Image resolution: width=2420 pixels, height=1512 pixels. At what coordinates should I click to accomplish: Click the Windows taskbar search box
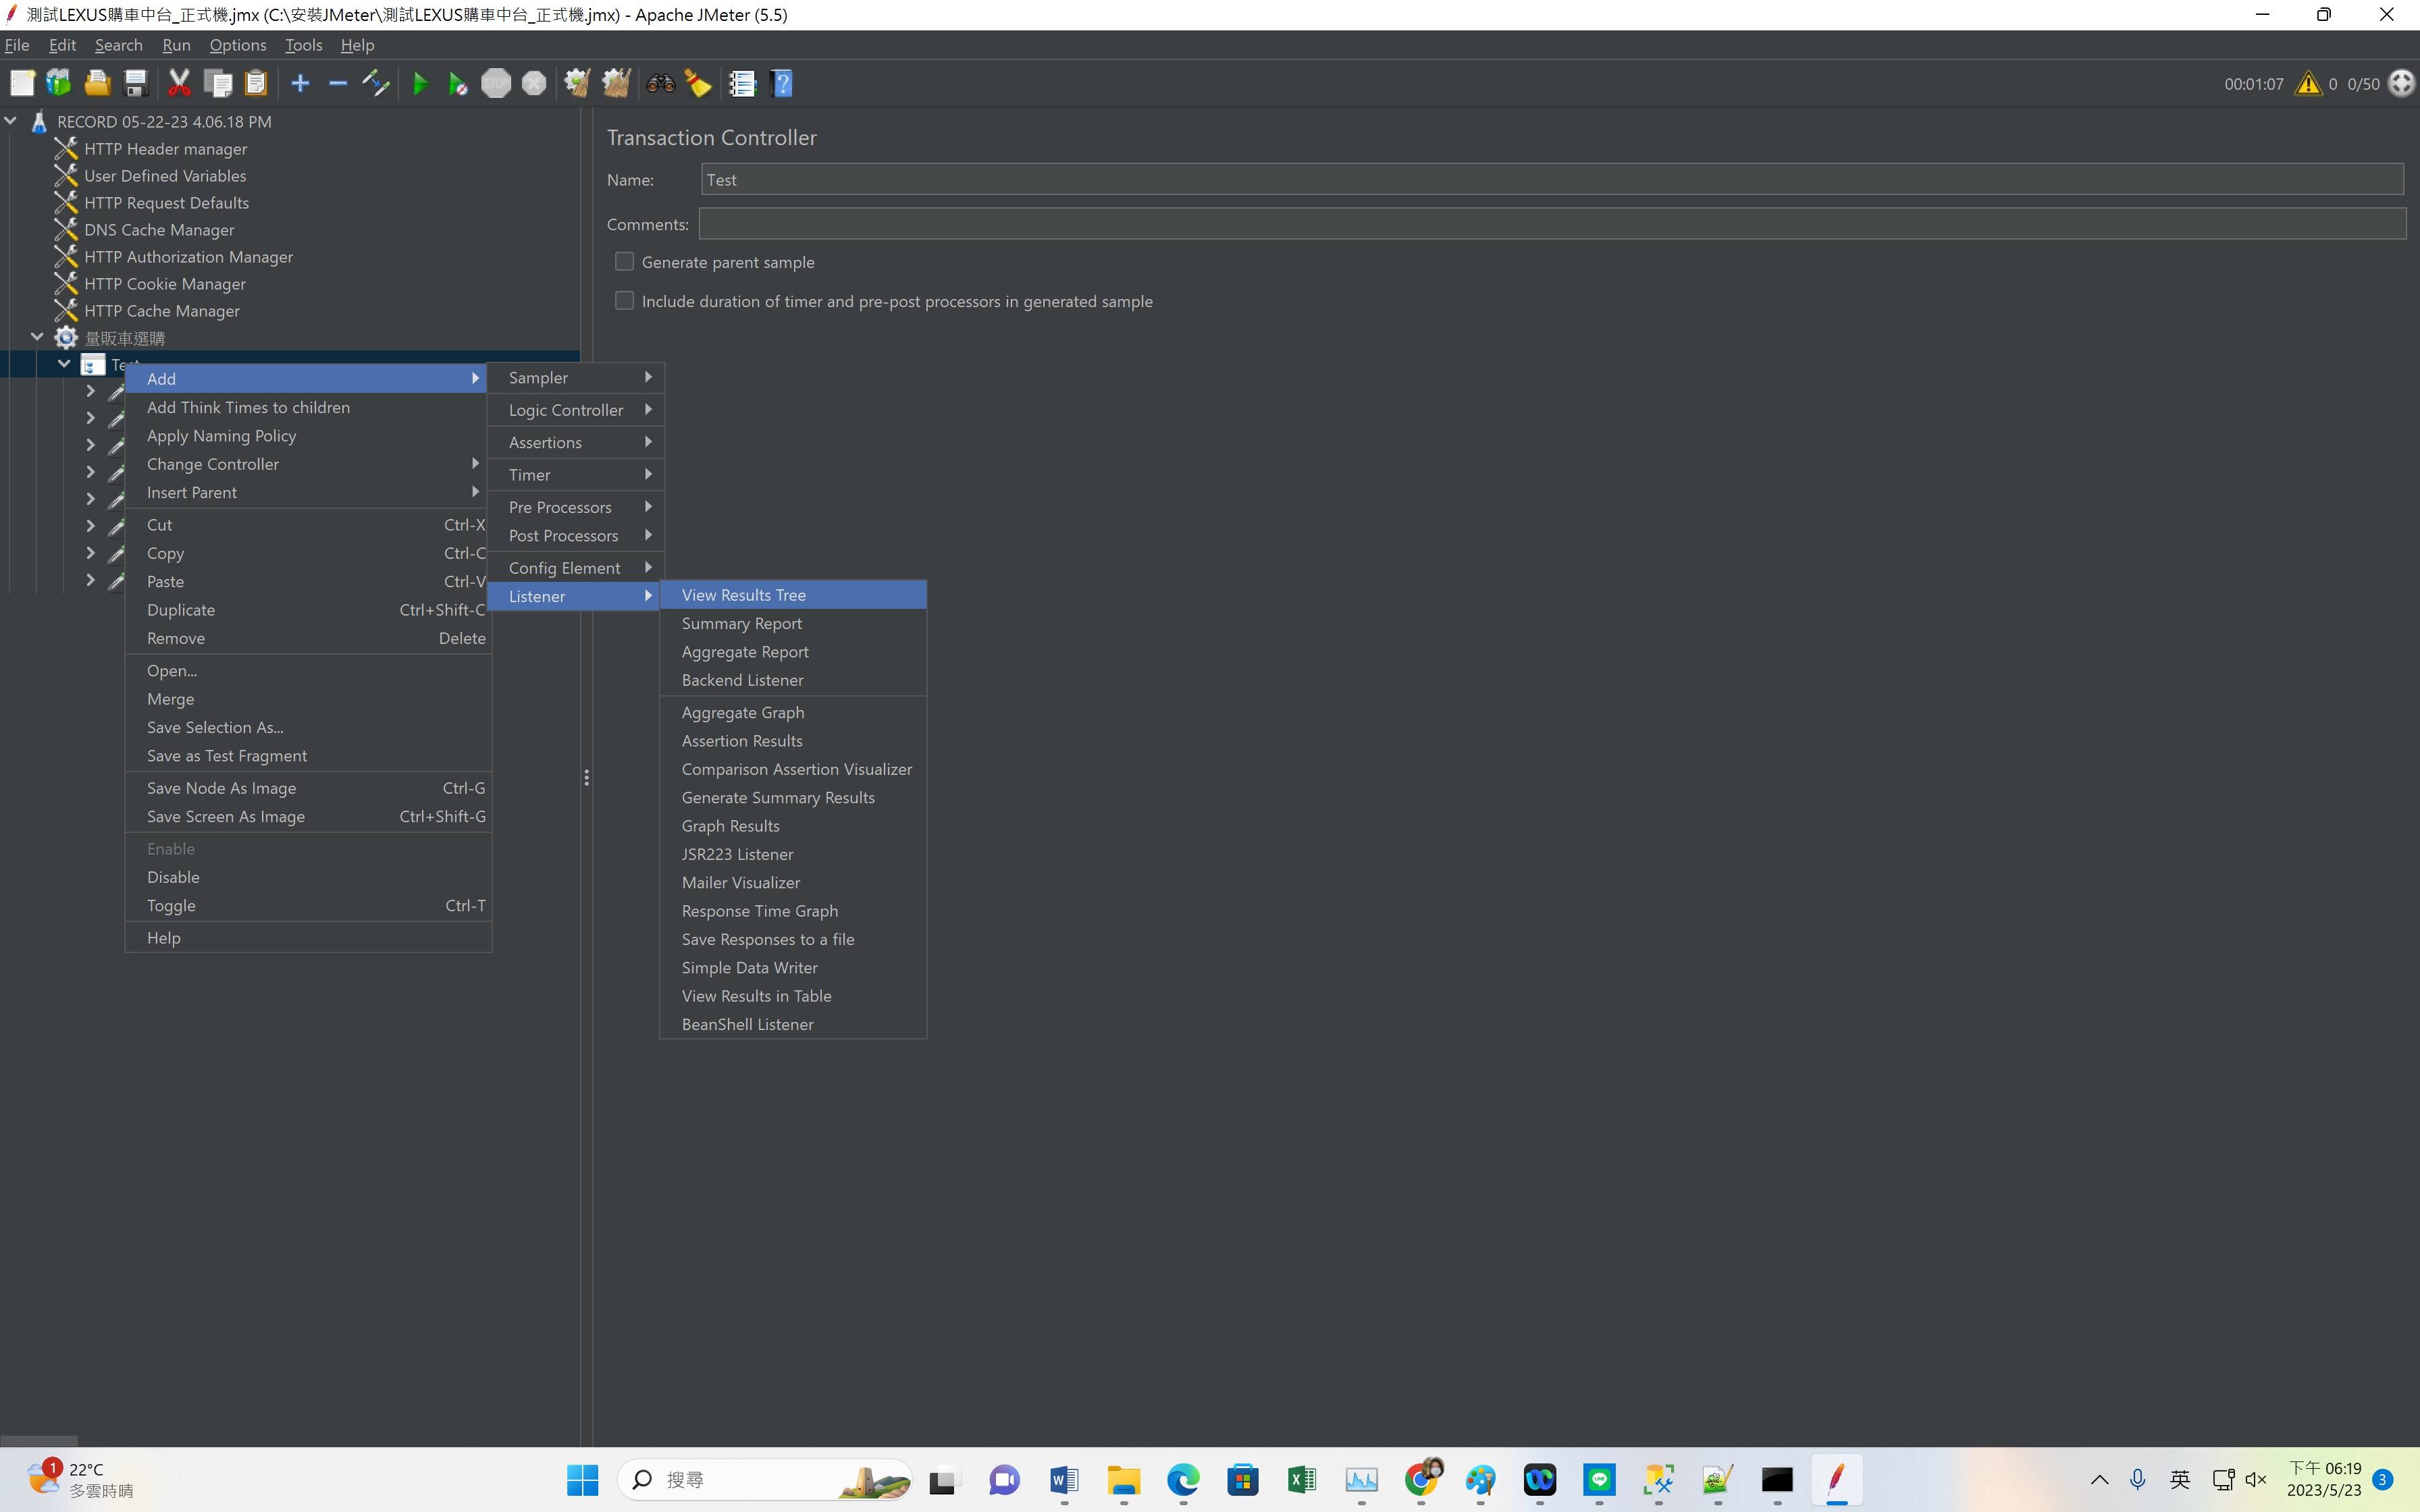765,1480
